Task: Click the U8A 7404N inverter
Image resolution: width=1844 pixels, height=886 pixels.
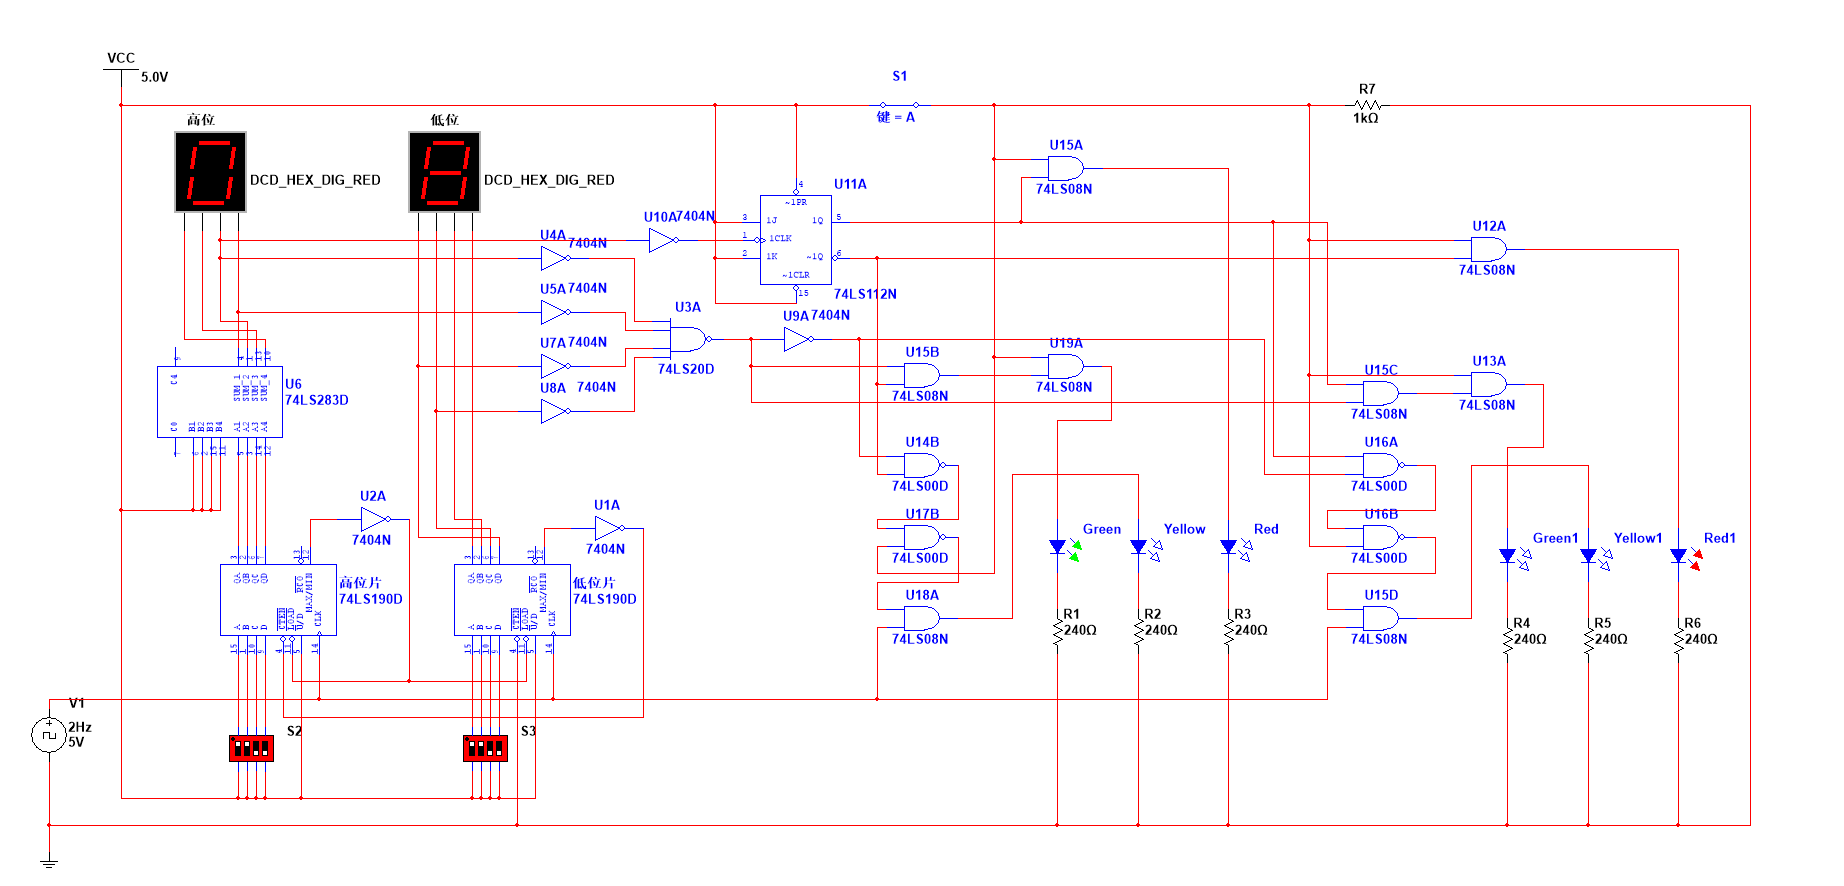Action: coord(555,411)
